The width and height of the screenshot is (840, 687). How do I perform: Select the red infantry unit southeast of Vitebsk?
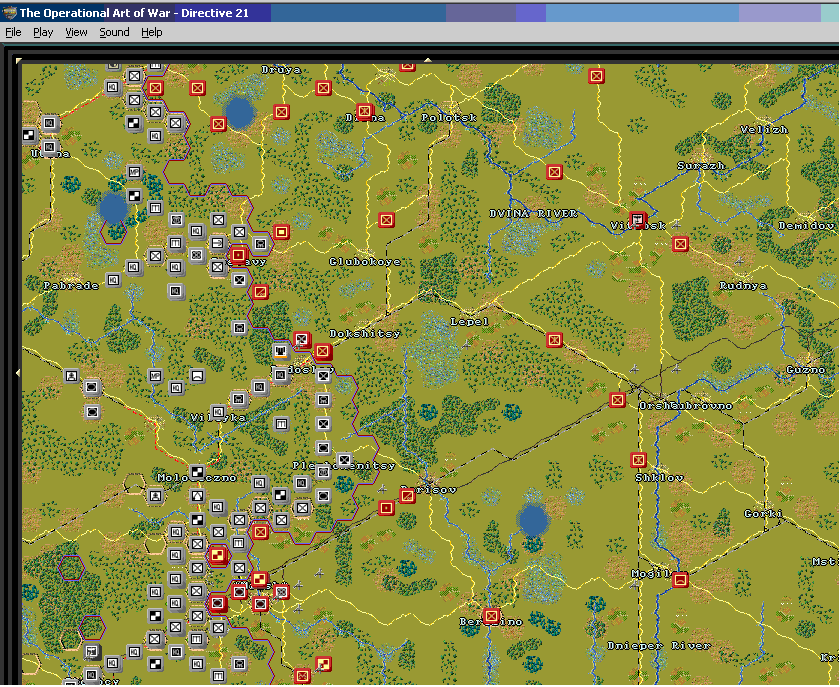point(680,244)
